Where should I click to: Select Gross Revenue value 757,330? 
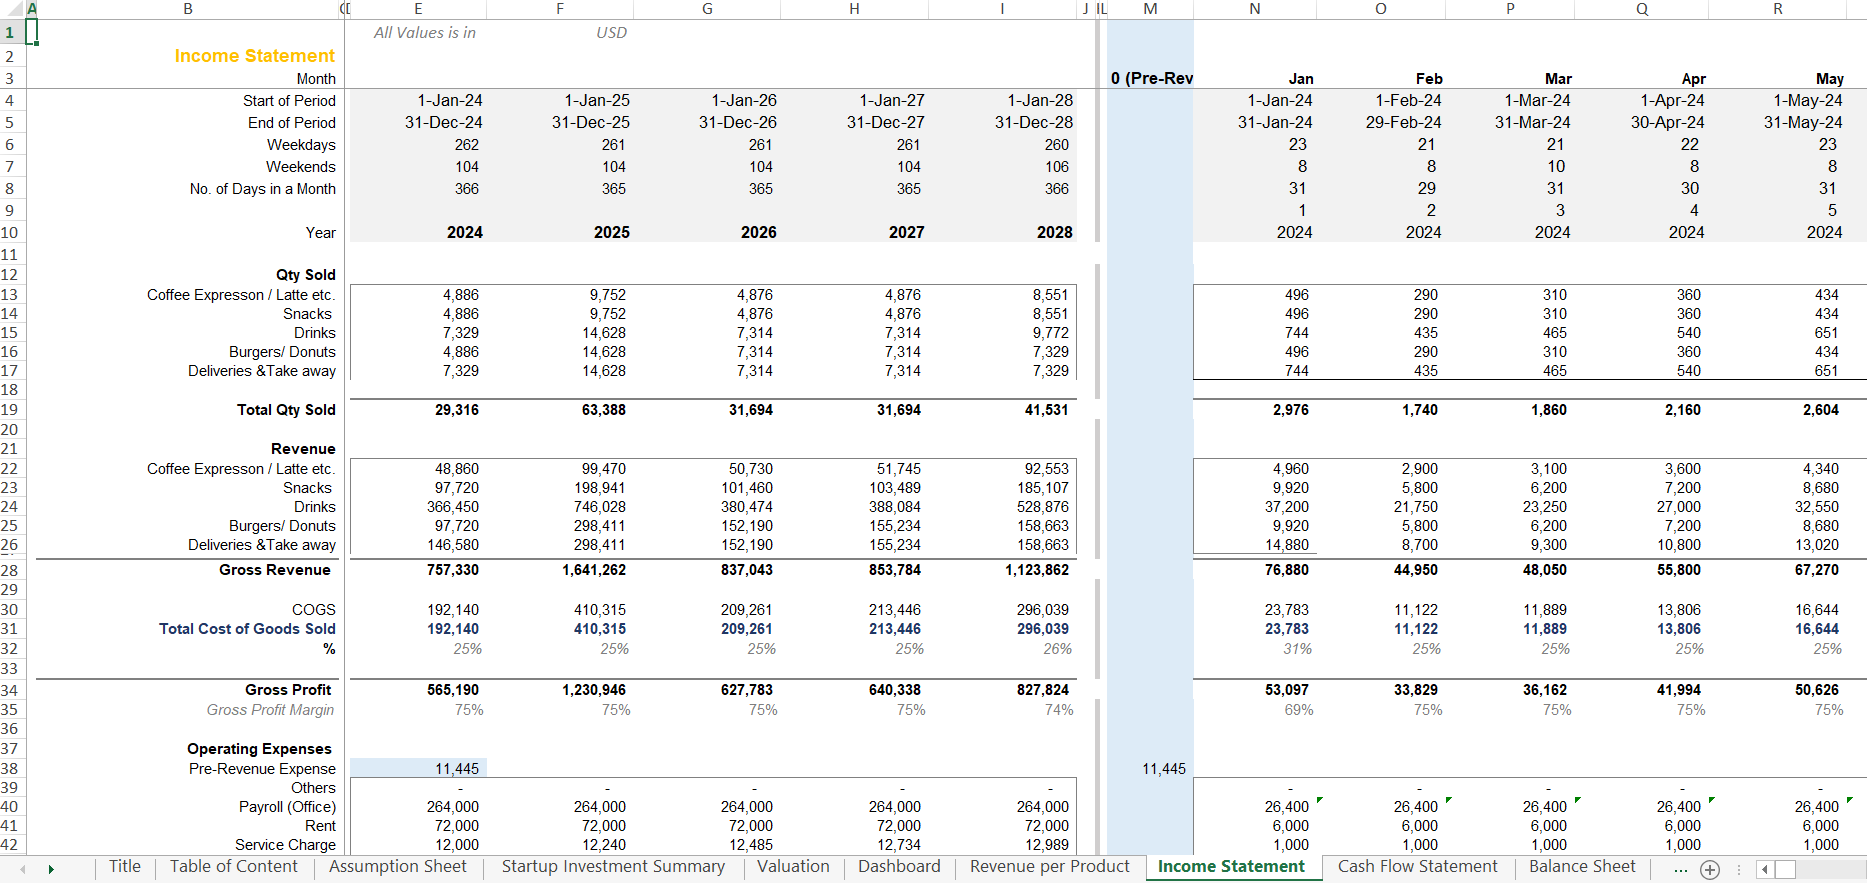[453, 570]
